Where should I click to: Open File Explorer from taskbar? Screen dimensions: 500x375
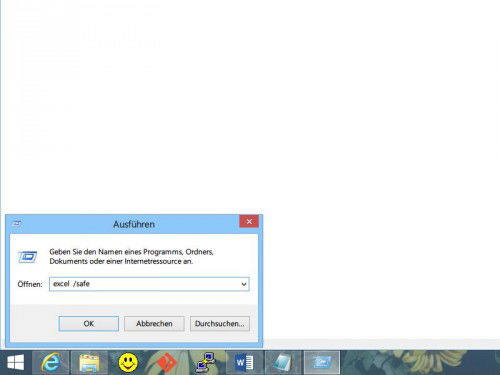tap(89, 362)
